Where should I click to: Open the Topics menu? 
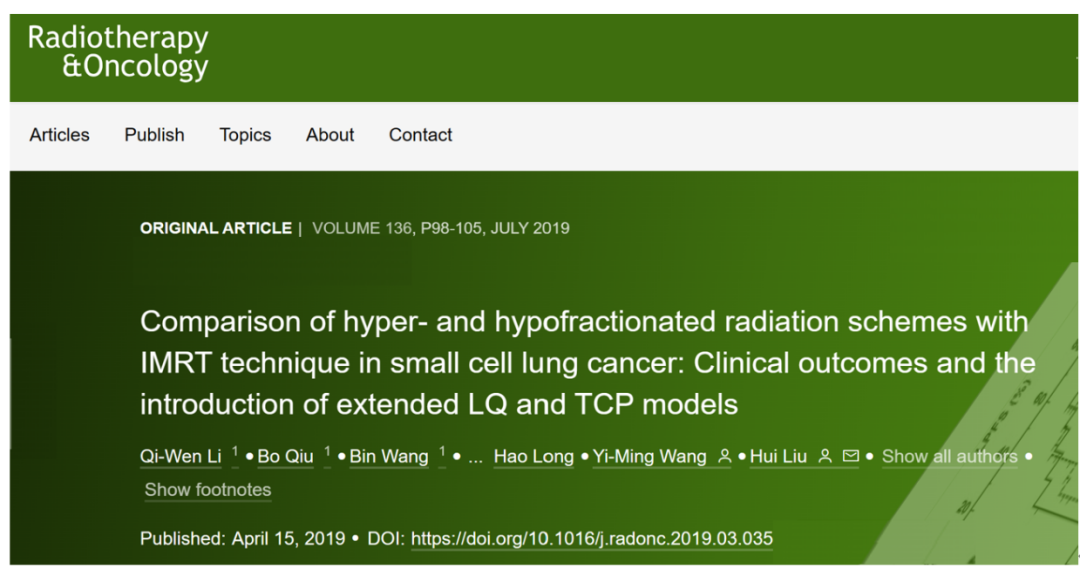pyautogui.click(x=245, y=135)
